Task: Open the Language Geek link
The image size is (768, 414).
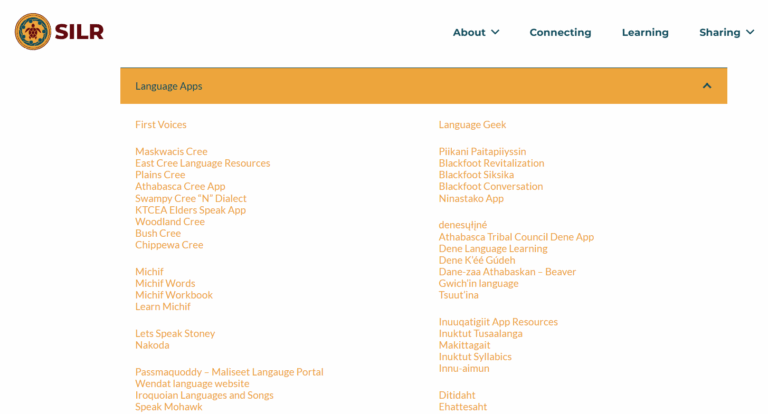Action: tap(472, 125)
